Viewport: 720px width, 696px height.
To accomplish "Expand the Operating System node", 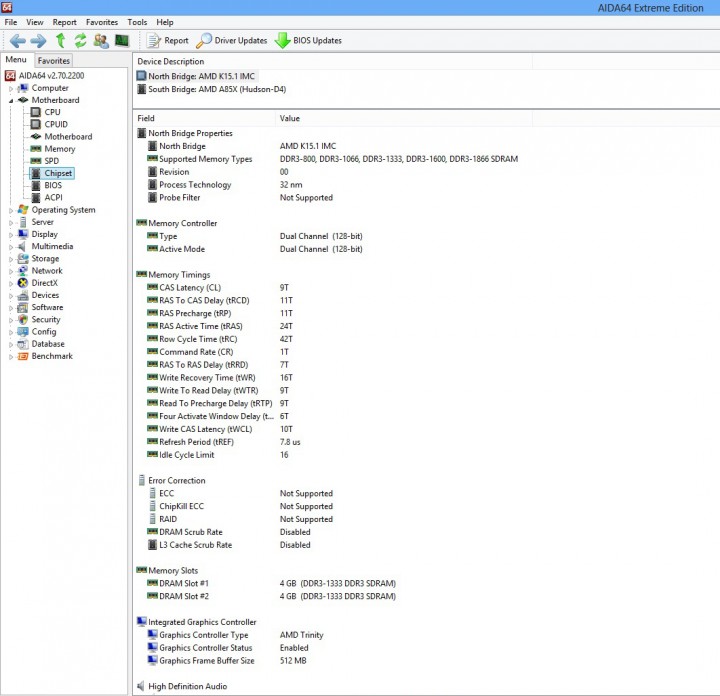I will [x=11, y=210].
